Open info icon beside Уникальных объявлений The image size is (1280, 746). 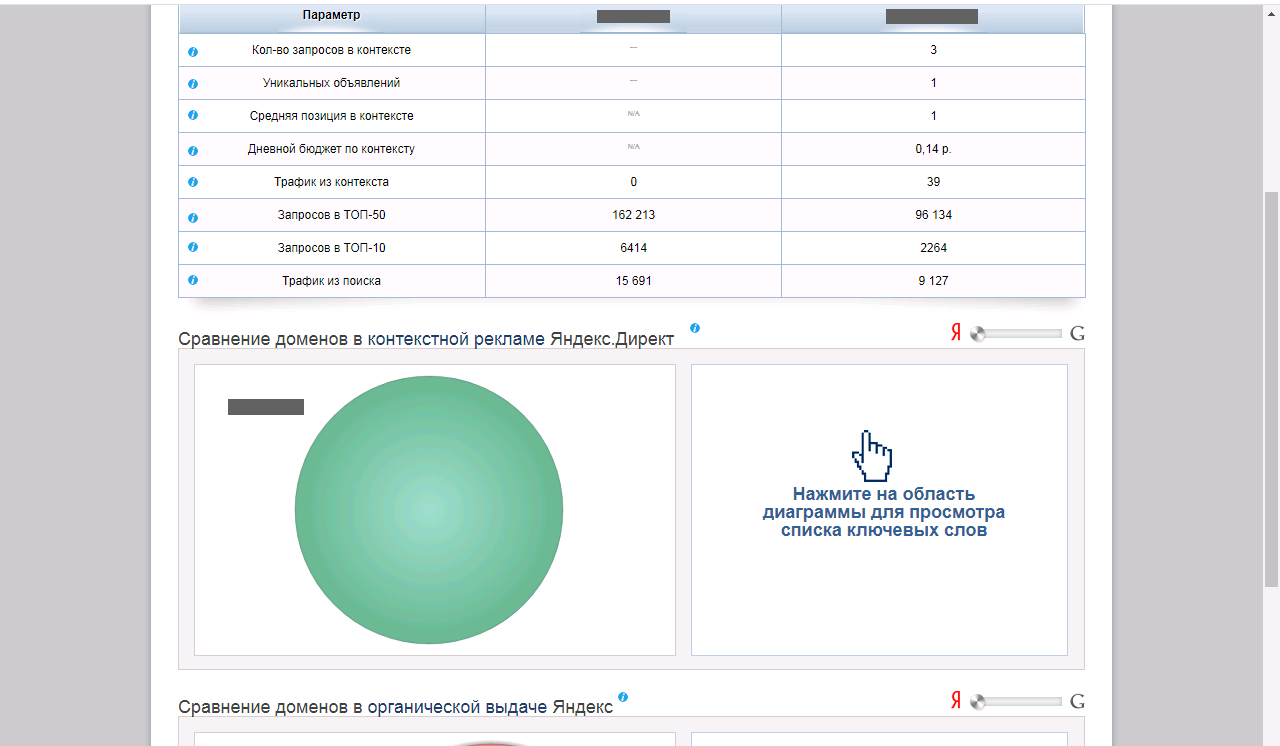pyautogui.click(x=193, y=84)
